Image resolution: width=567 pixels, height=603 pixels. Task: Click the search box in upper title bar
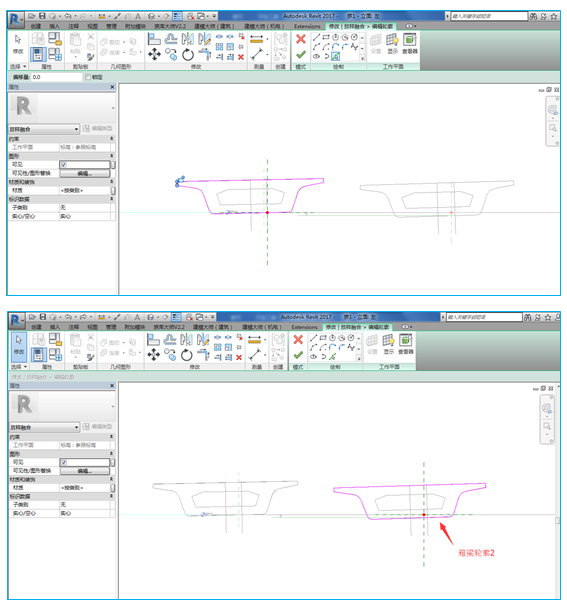coord(489,16)
